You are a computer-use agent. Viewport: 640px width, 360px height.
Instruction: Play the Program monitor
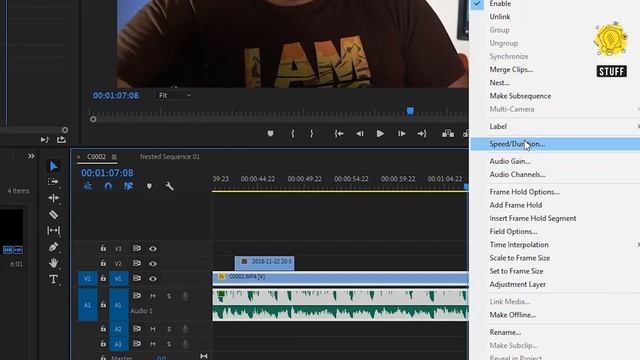point(380,133)
